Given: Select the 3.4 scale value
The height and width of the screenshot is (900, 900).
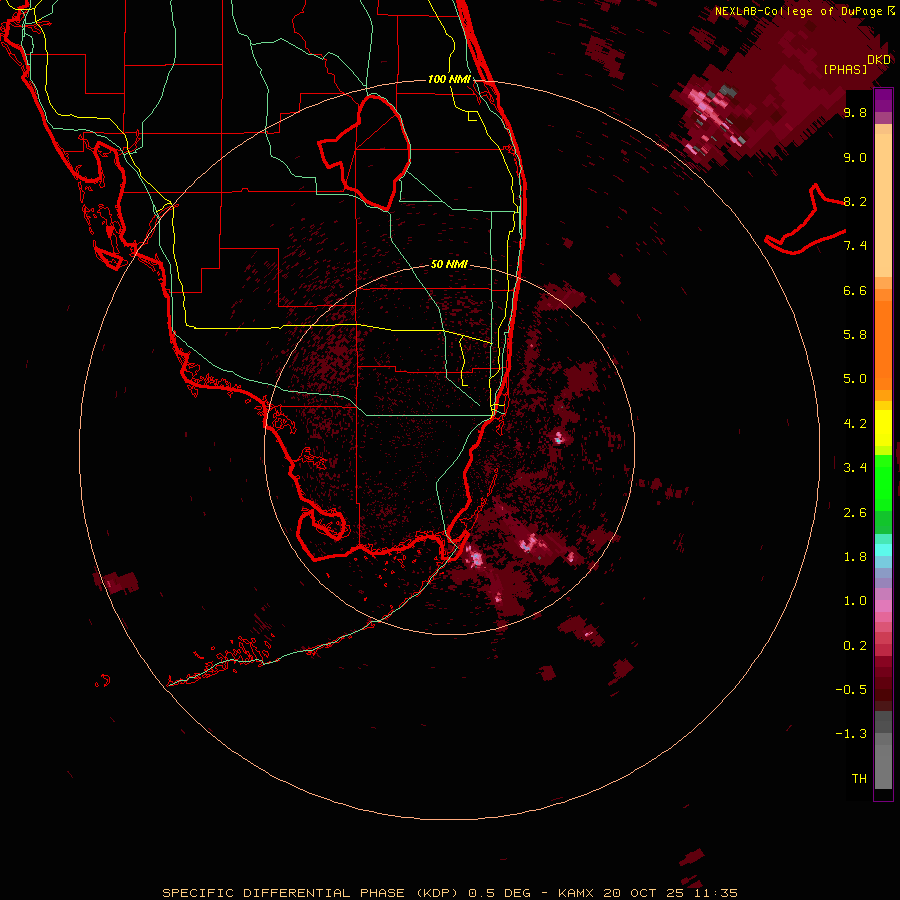Looking at the screenshot, I should point(855,468).
